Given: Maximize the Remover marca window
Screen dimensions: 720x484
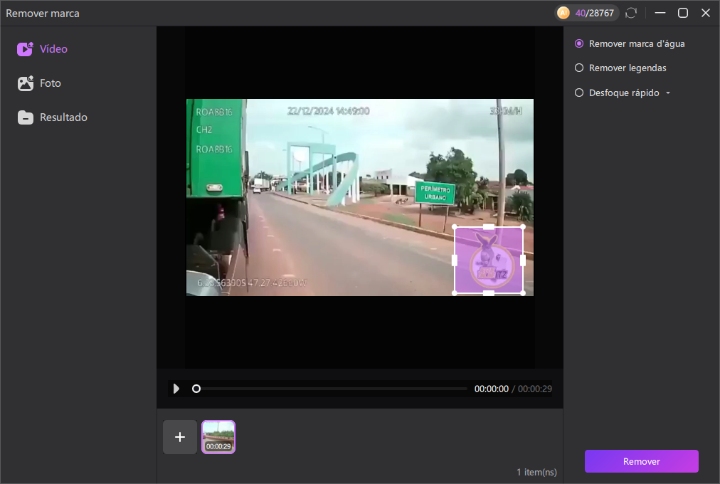Looking at the screenshot, I should tap(683, 13).
